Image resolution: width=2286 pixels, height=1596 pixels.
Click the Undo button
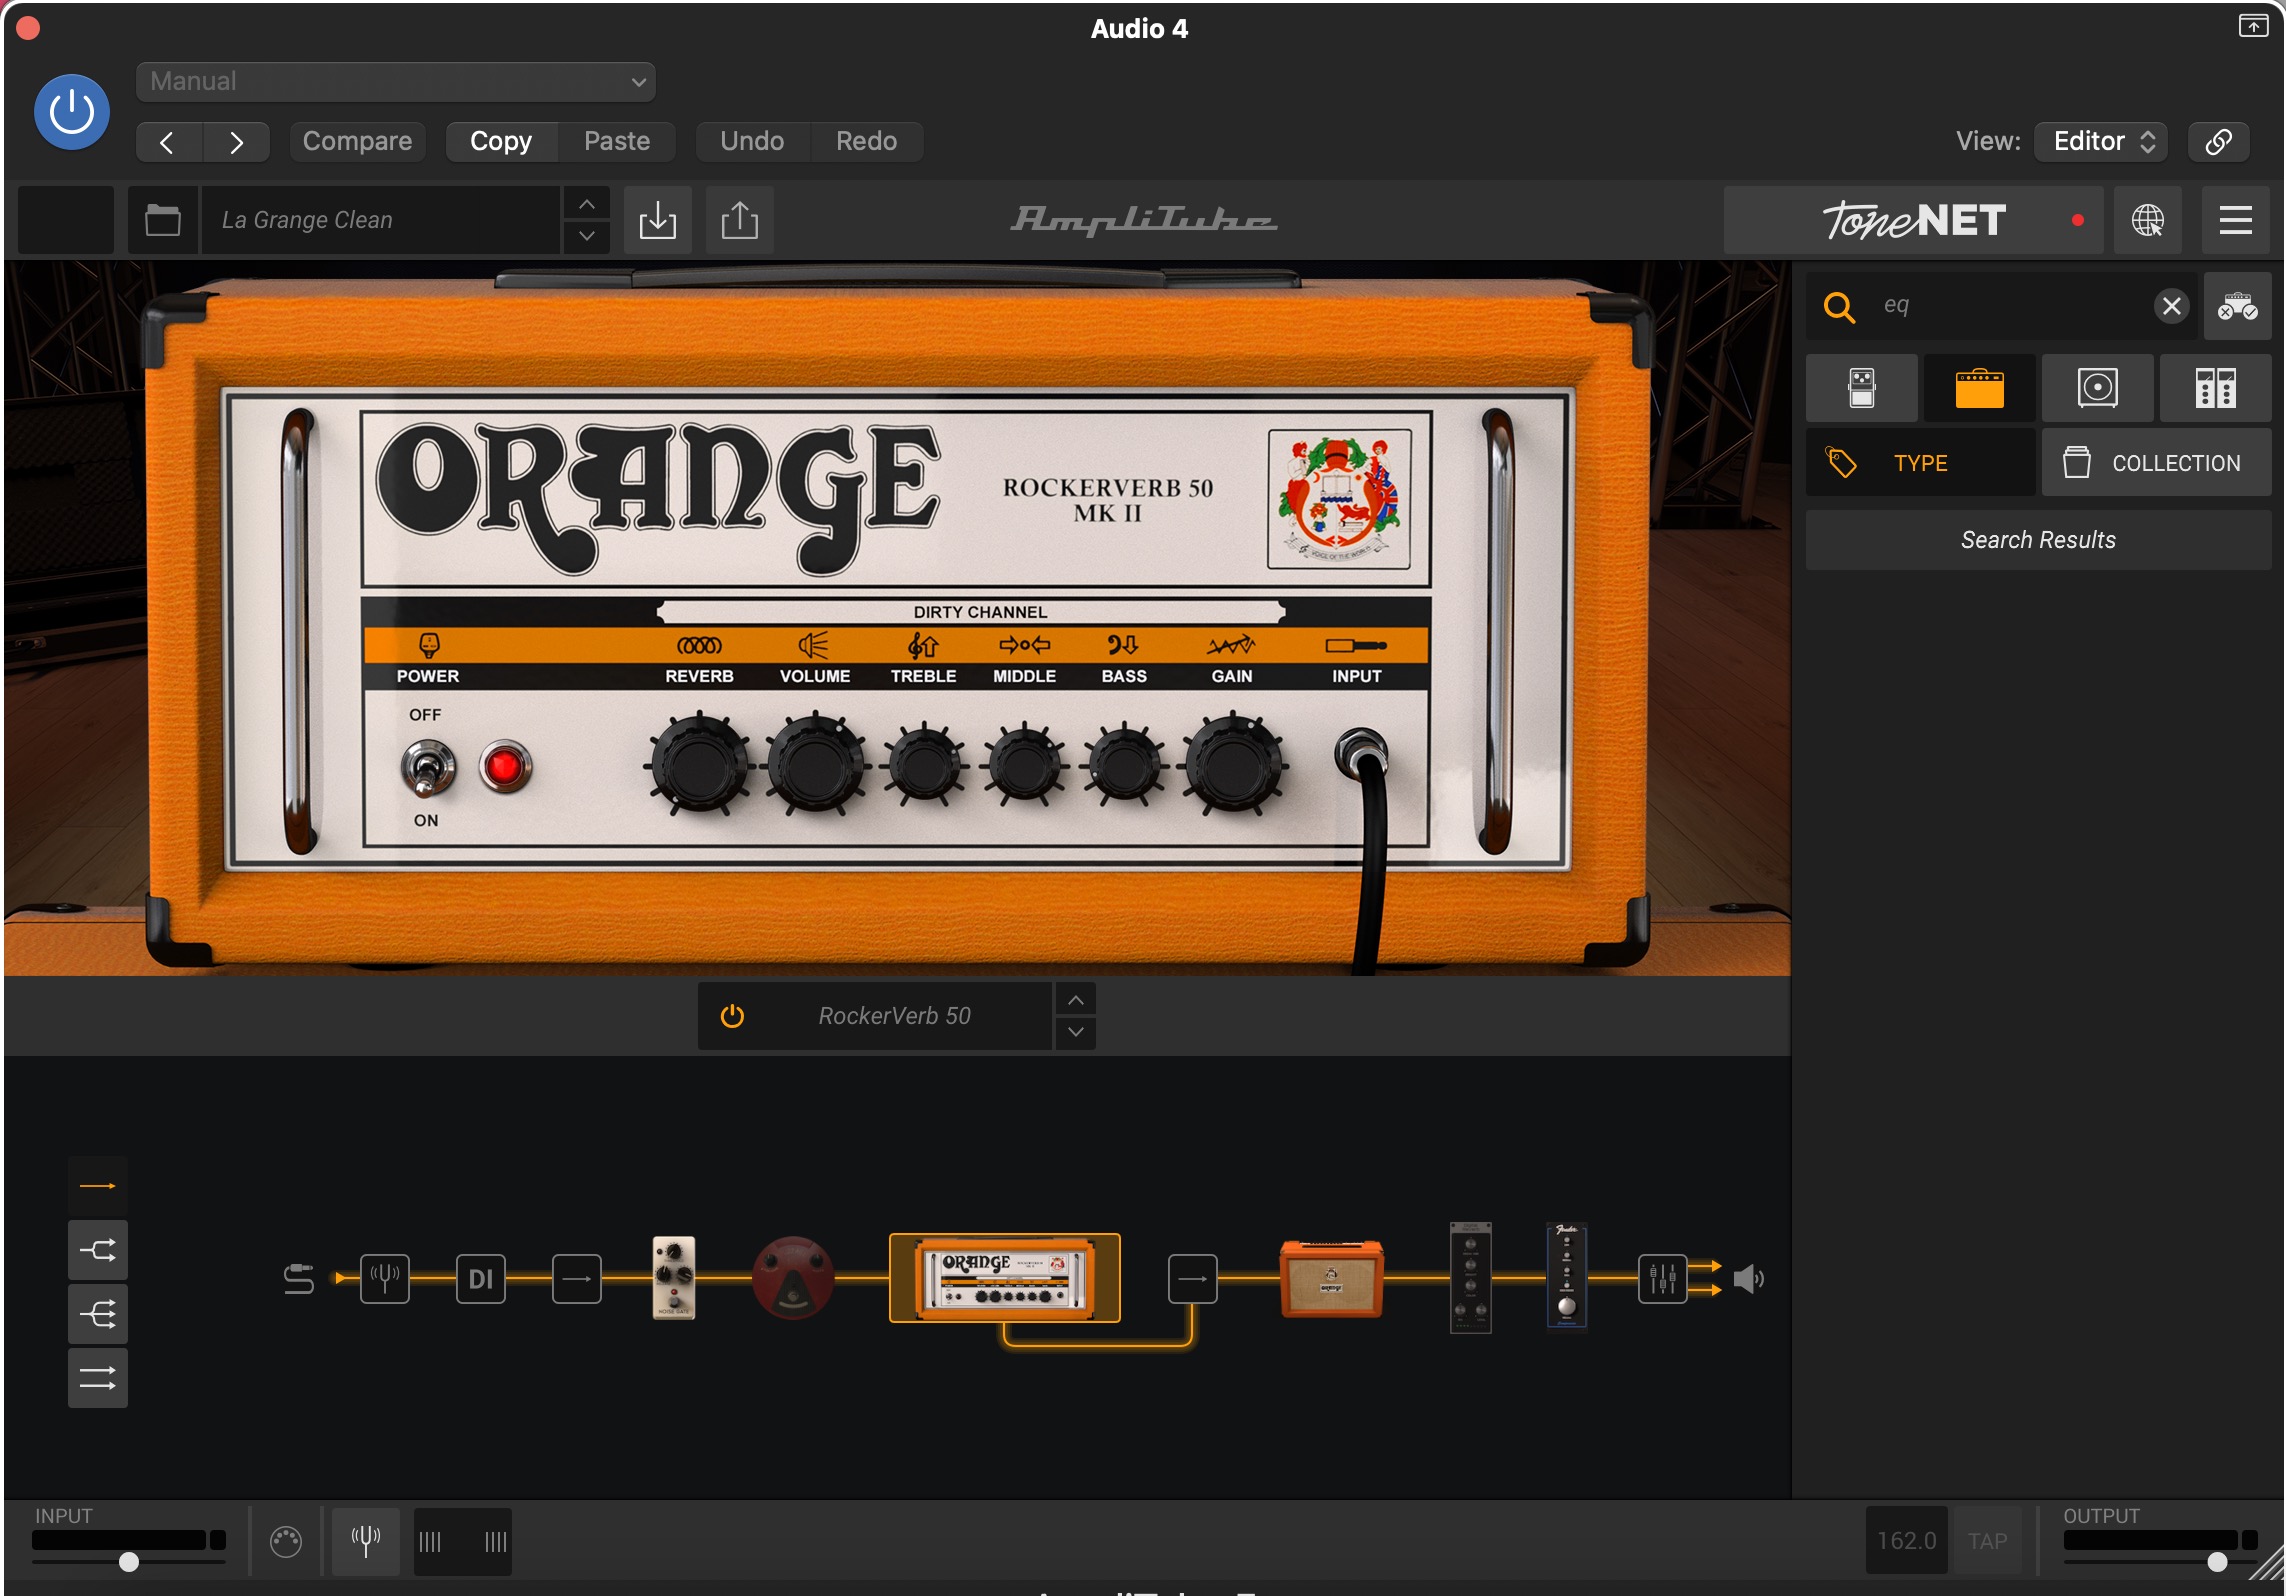(752, 141)
